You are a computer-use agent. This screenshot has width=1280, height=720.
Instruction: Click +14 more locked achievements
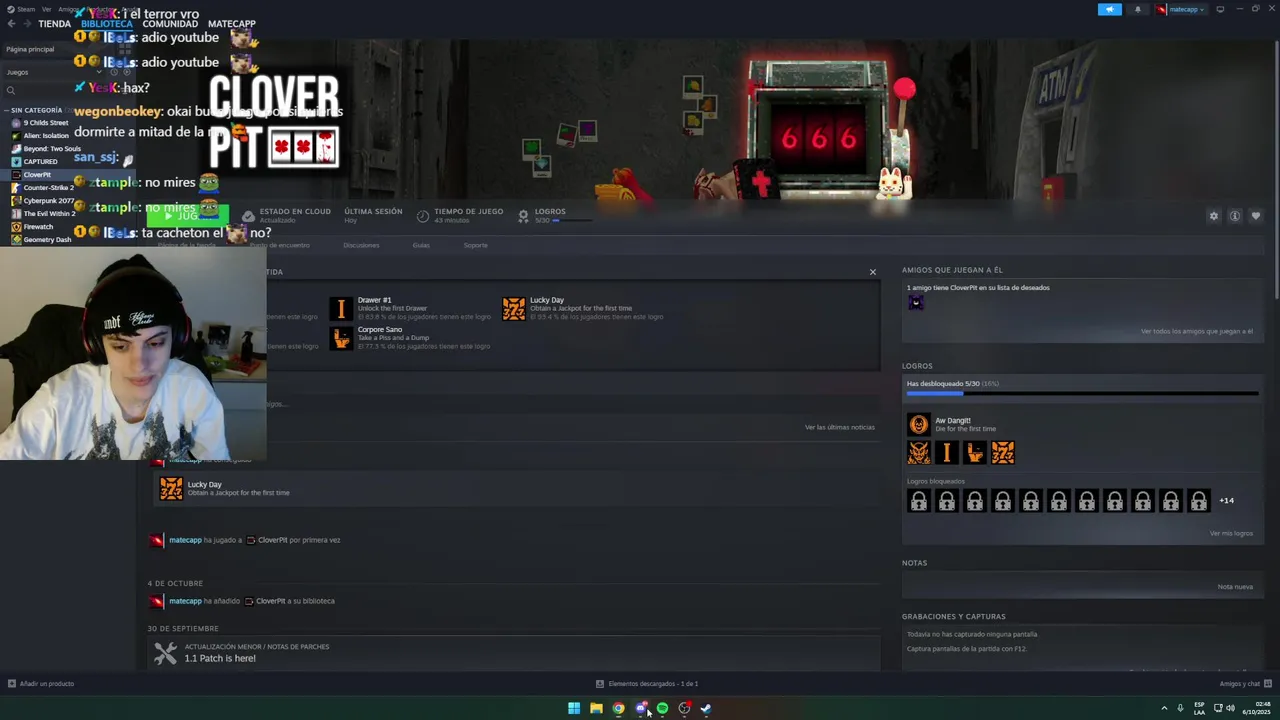click(x=1226, y=501)
